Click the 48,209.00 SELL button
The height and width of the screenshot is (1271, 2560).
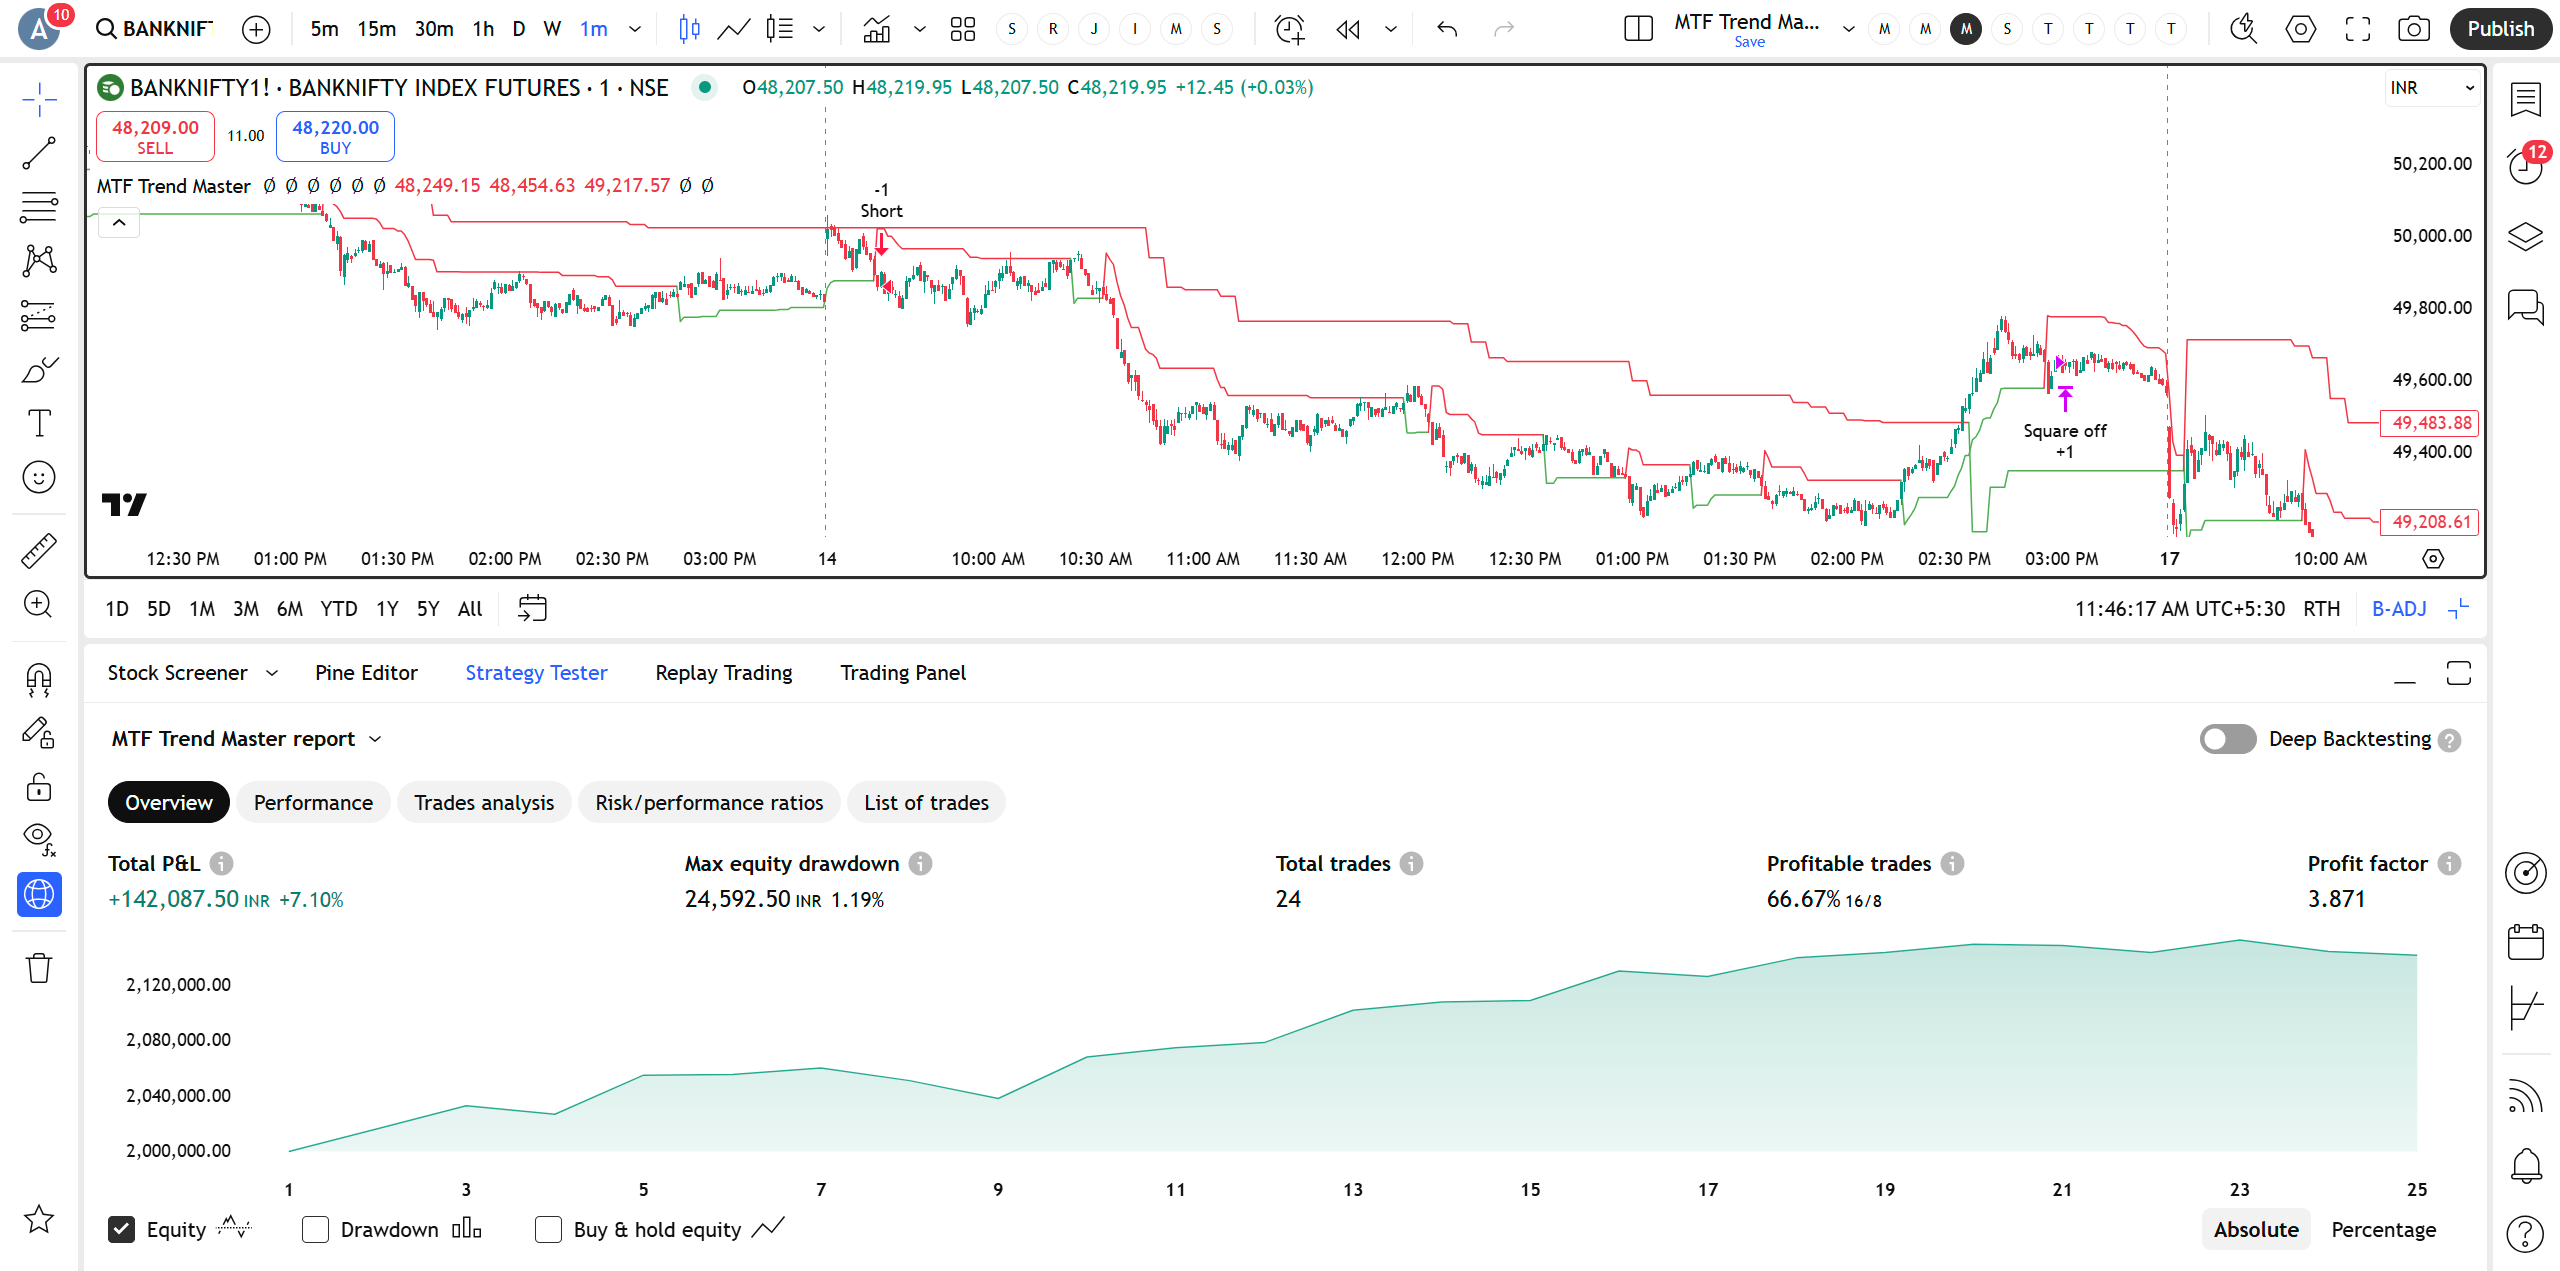tap(155, 137)
